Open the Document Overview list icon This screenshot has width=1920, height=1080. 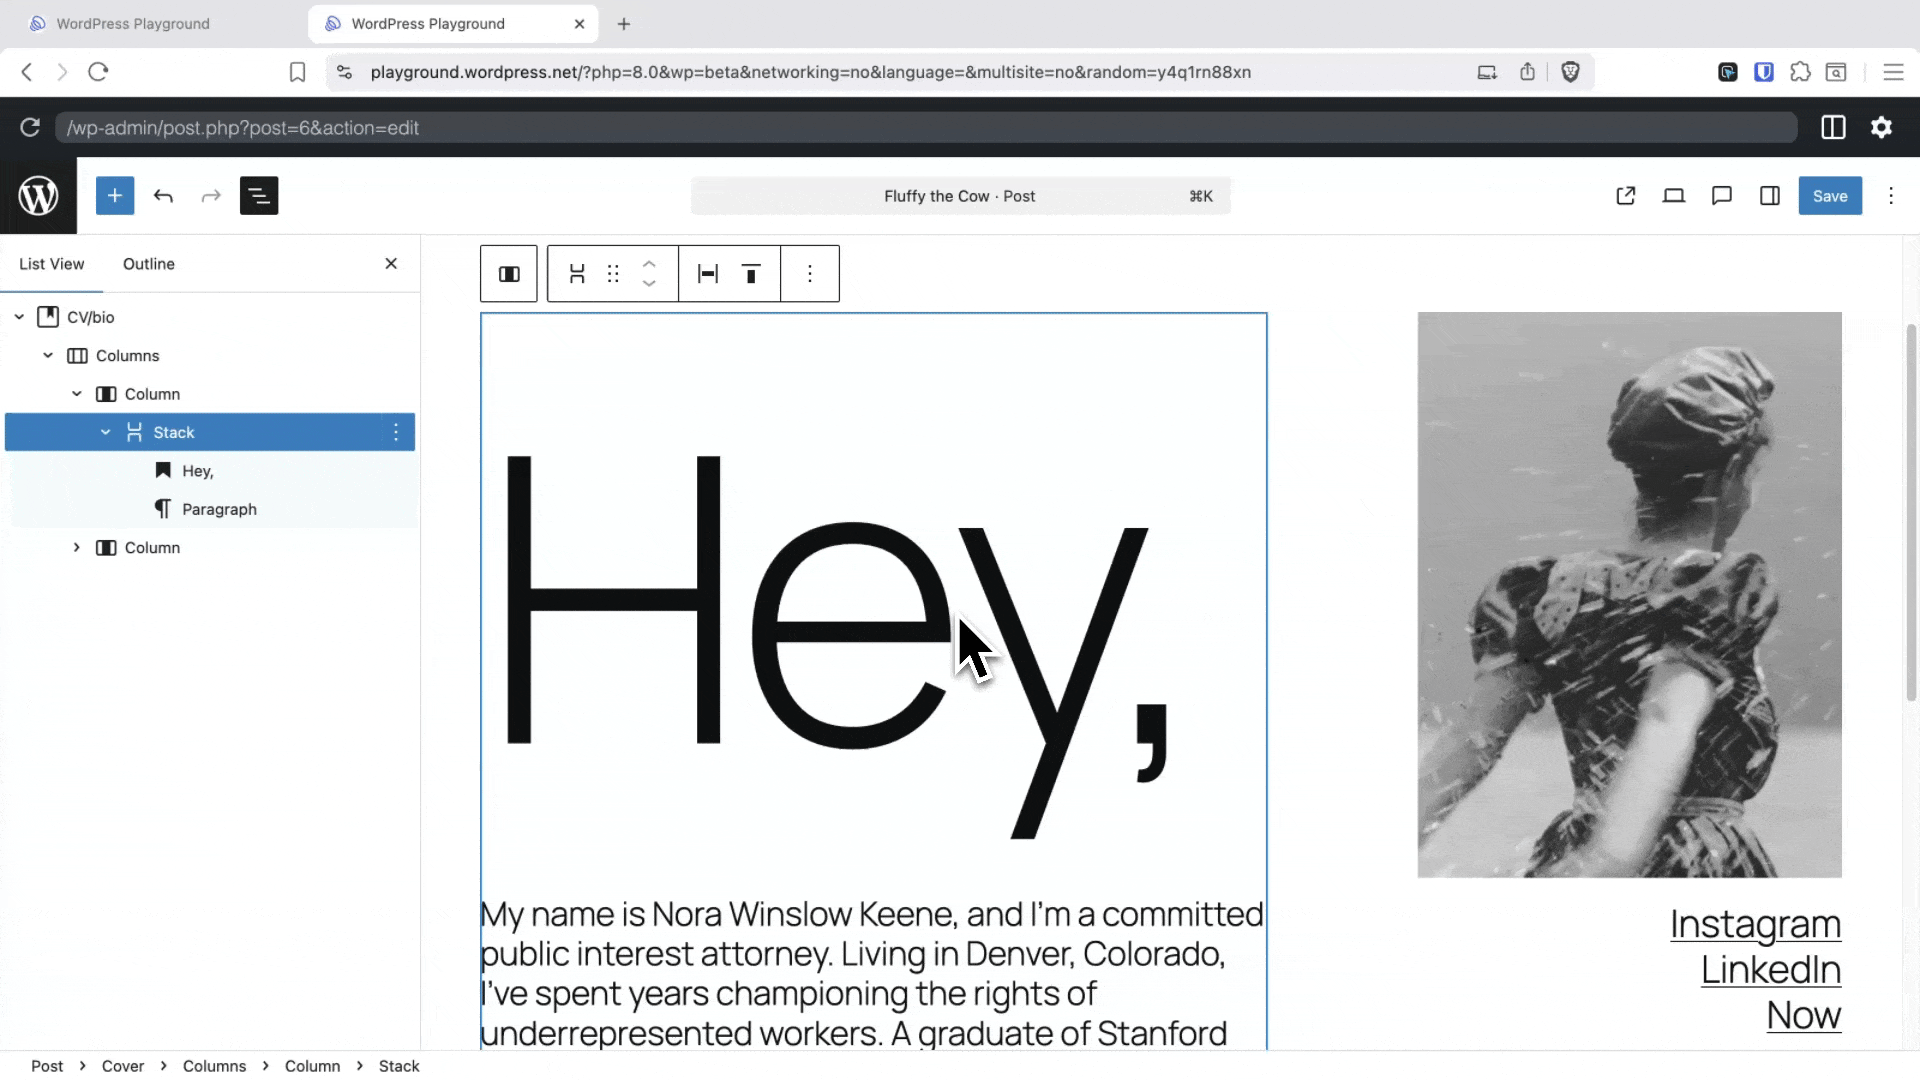259,196
